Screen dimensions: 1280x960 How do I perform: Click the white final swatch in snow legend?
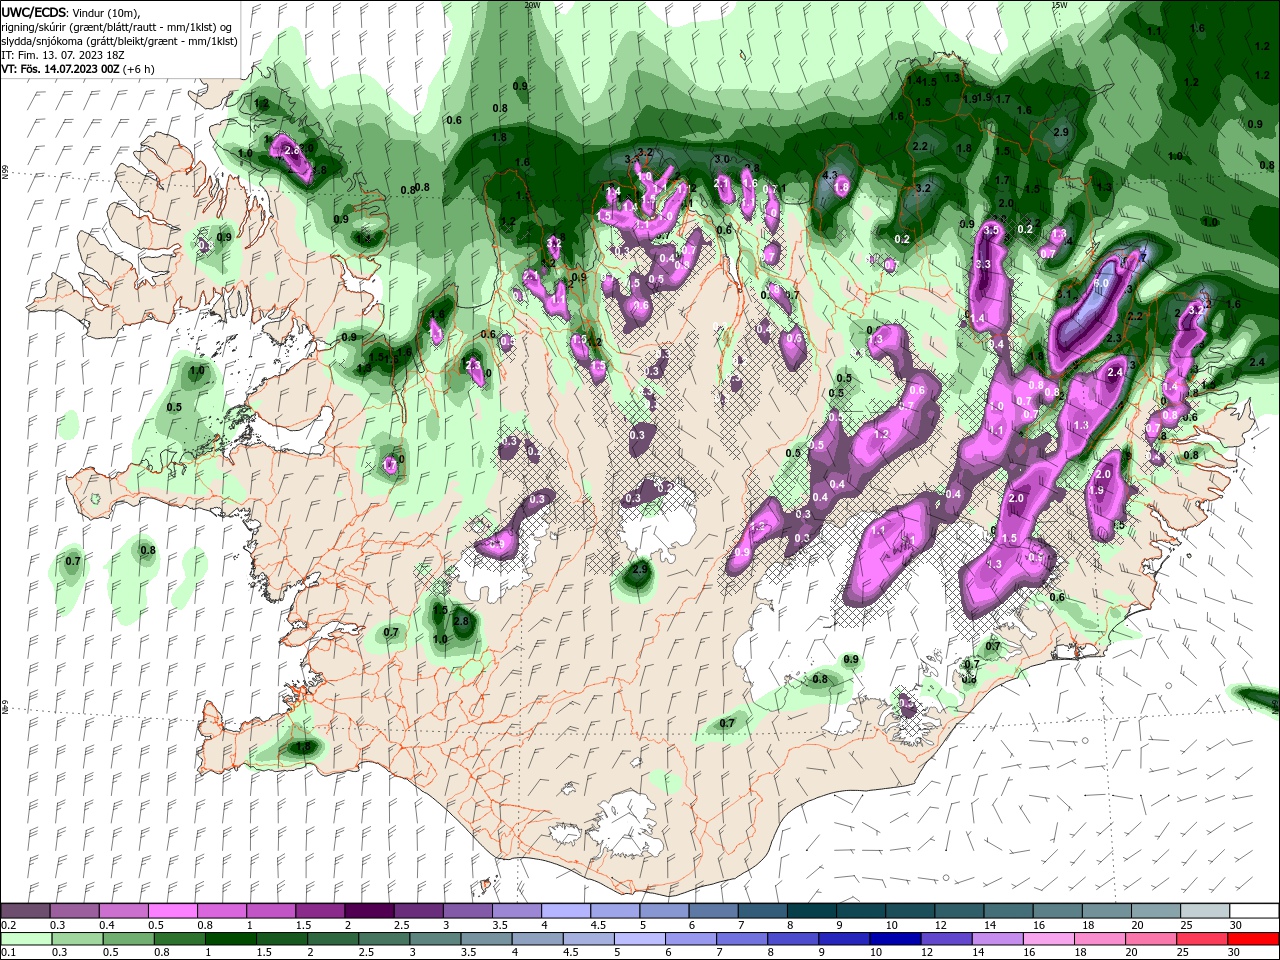[x=1254, y=911]
